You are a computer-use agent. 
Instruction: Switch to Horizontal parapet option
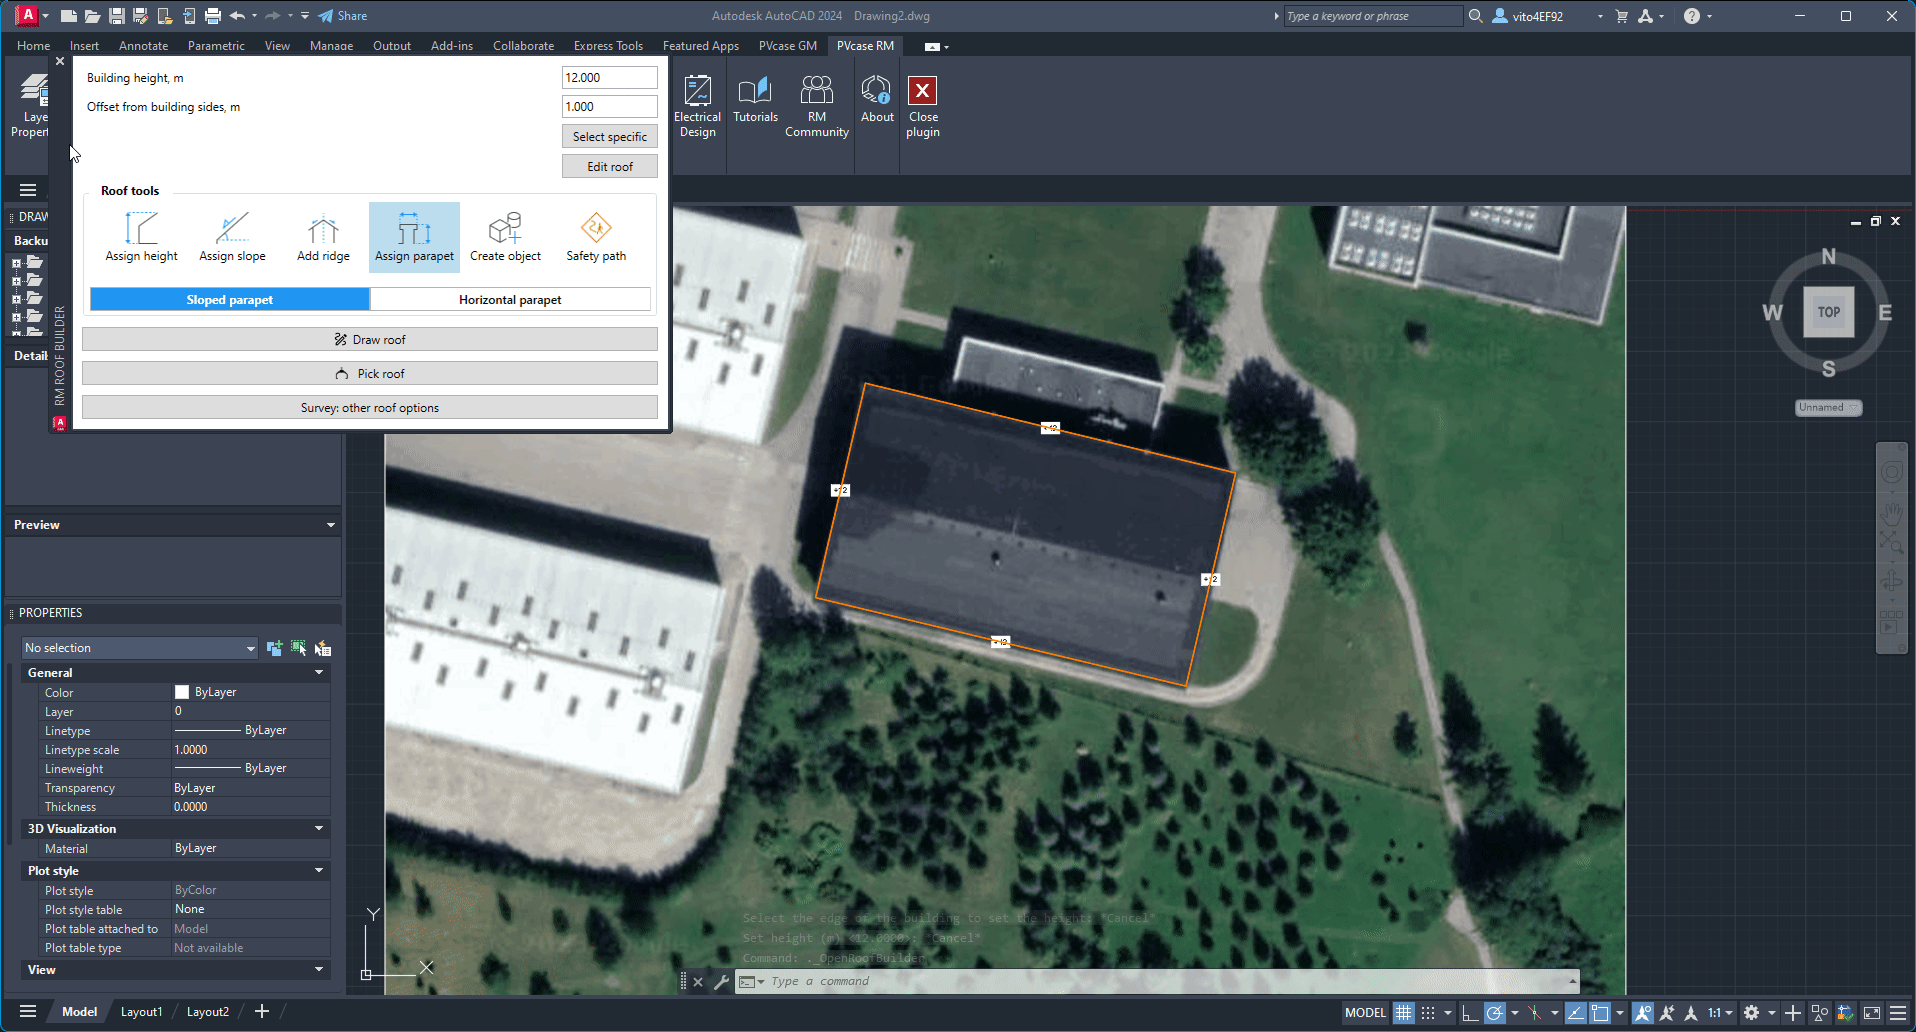pyautogui.click(x=510, y=300)
